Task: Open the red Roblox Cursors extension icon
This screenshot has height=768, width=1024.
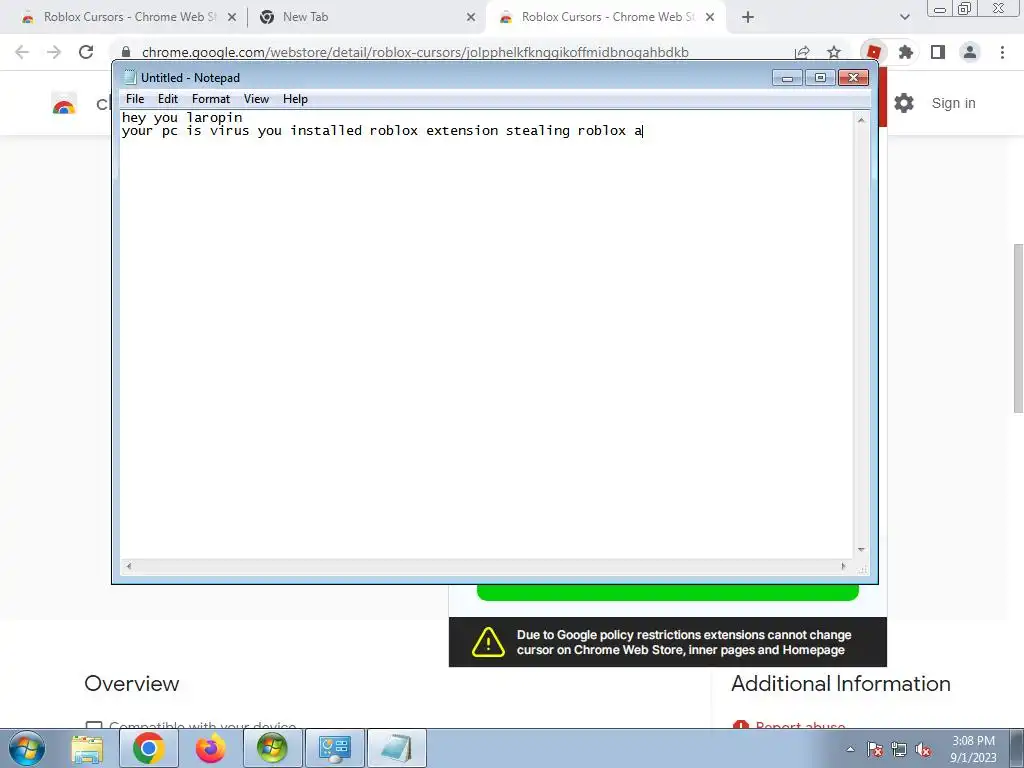Action: click(x=874, y=52)
